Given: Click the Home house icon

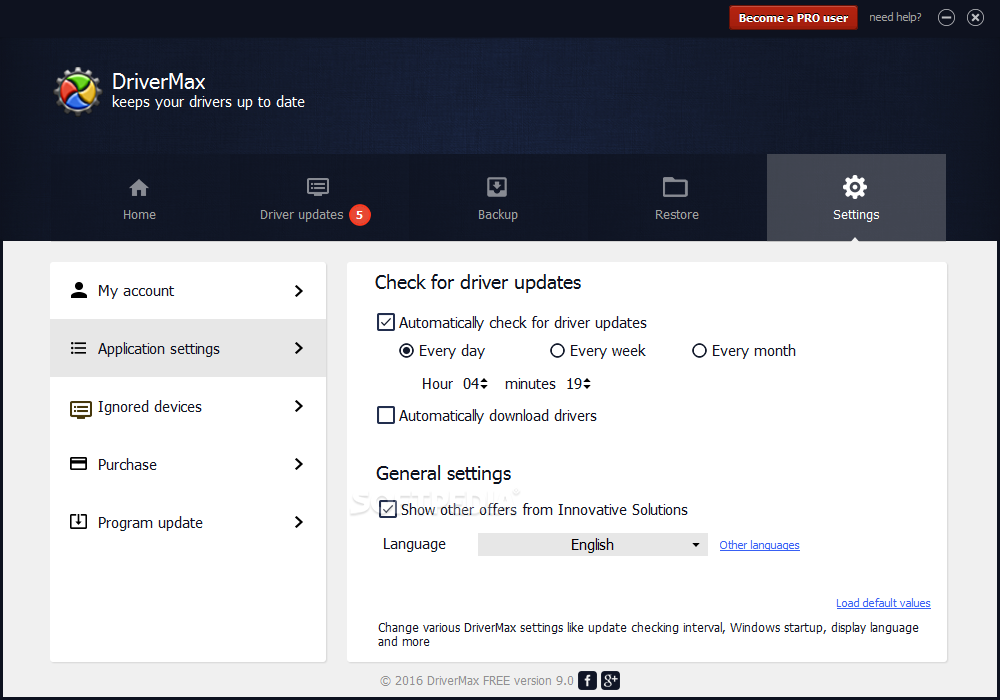Looking at the screenshot, I should click(x=139, y=187).
